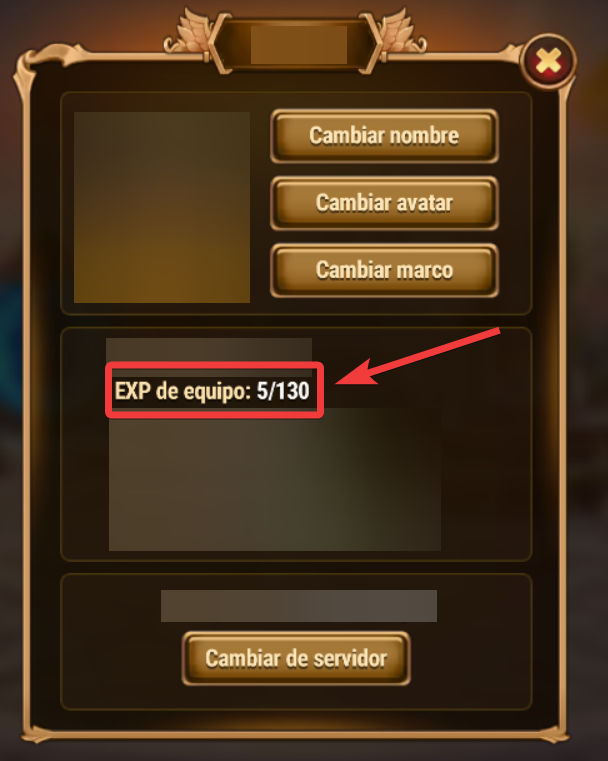608x761 pixels.
Task: Click the 5/130 experience value
Action: click(283, 391)
